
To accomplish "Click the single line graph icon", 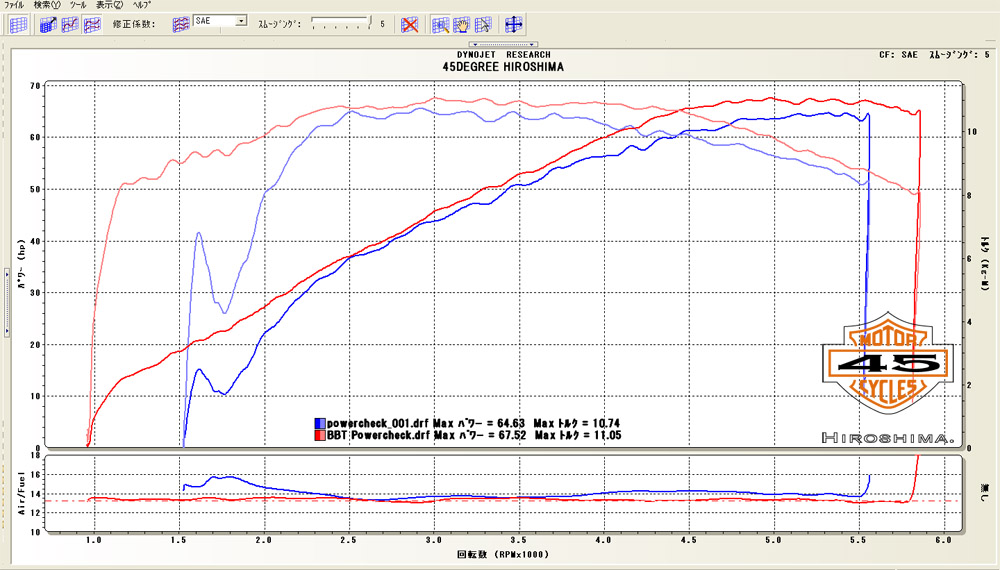I will 70,24.
